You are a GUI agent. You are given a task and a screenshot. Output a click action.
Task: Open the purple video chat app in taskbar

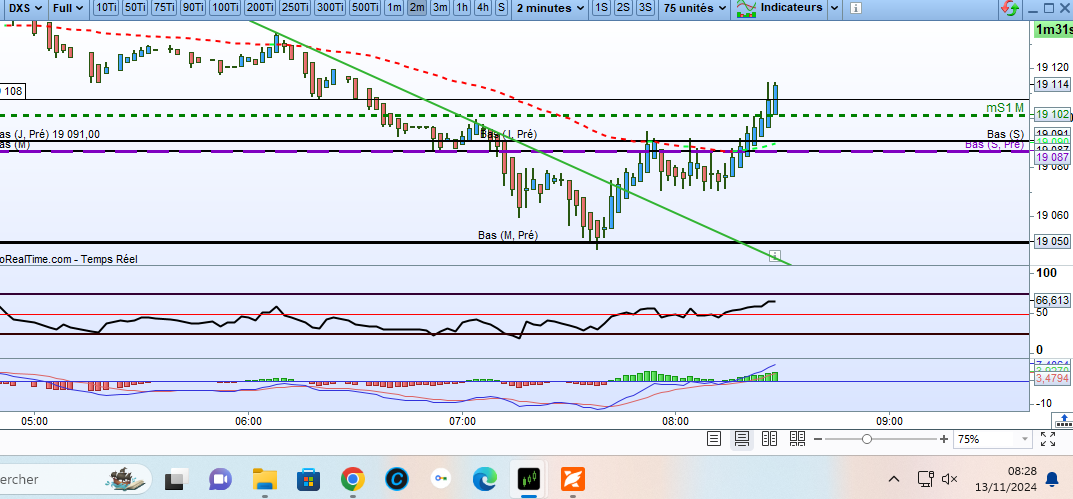click(220, 479)
